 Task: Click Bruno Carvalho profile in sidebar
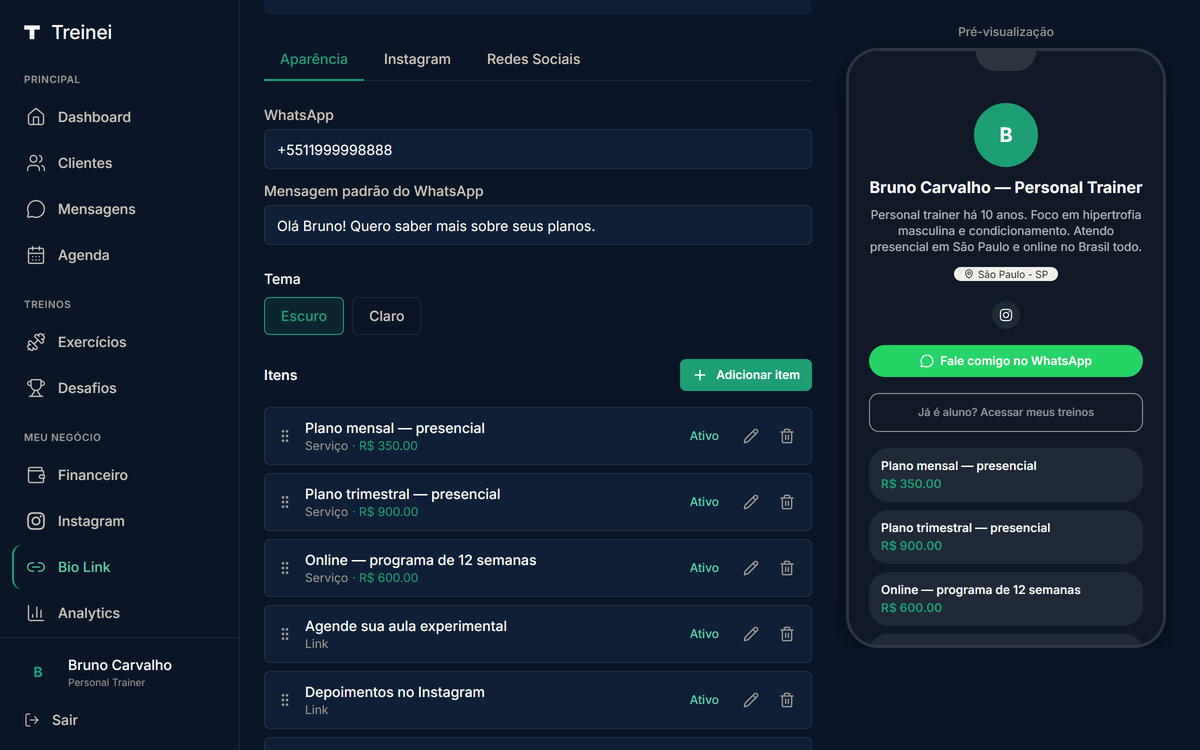pos(120,672)
